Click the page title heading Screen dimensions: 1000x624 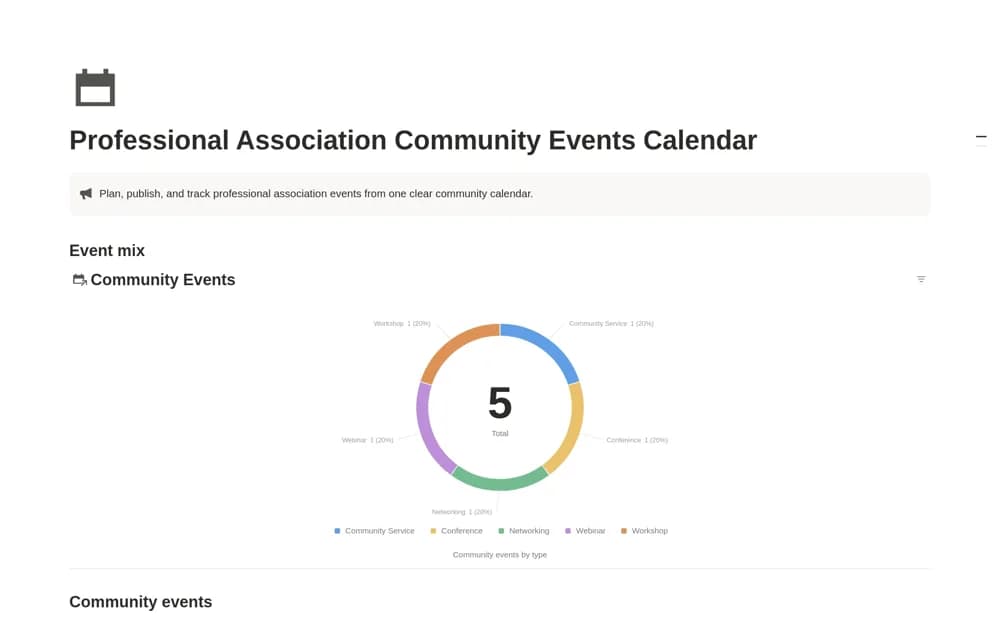tap(413, 140)
